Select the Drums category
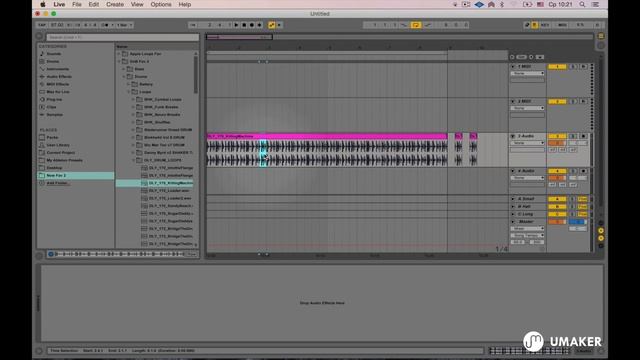This screenshot has height=360, width=640. click(53, 61)
